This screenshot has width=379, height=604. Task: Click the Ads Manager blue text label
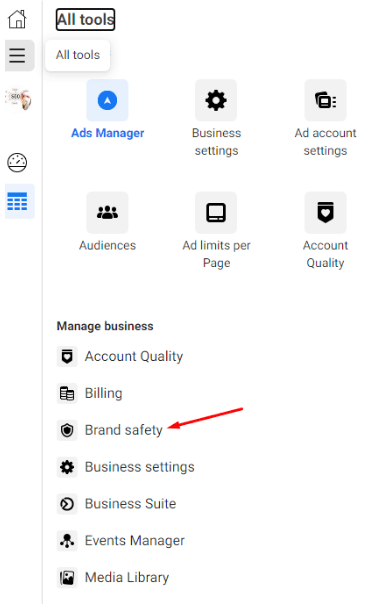point(107,133)
